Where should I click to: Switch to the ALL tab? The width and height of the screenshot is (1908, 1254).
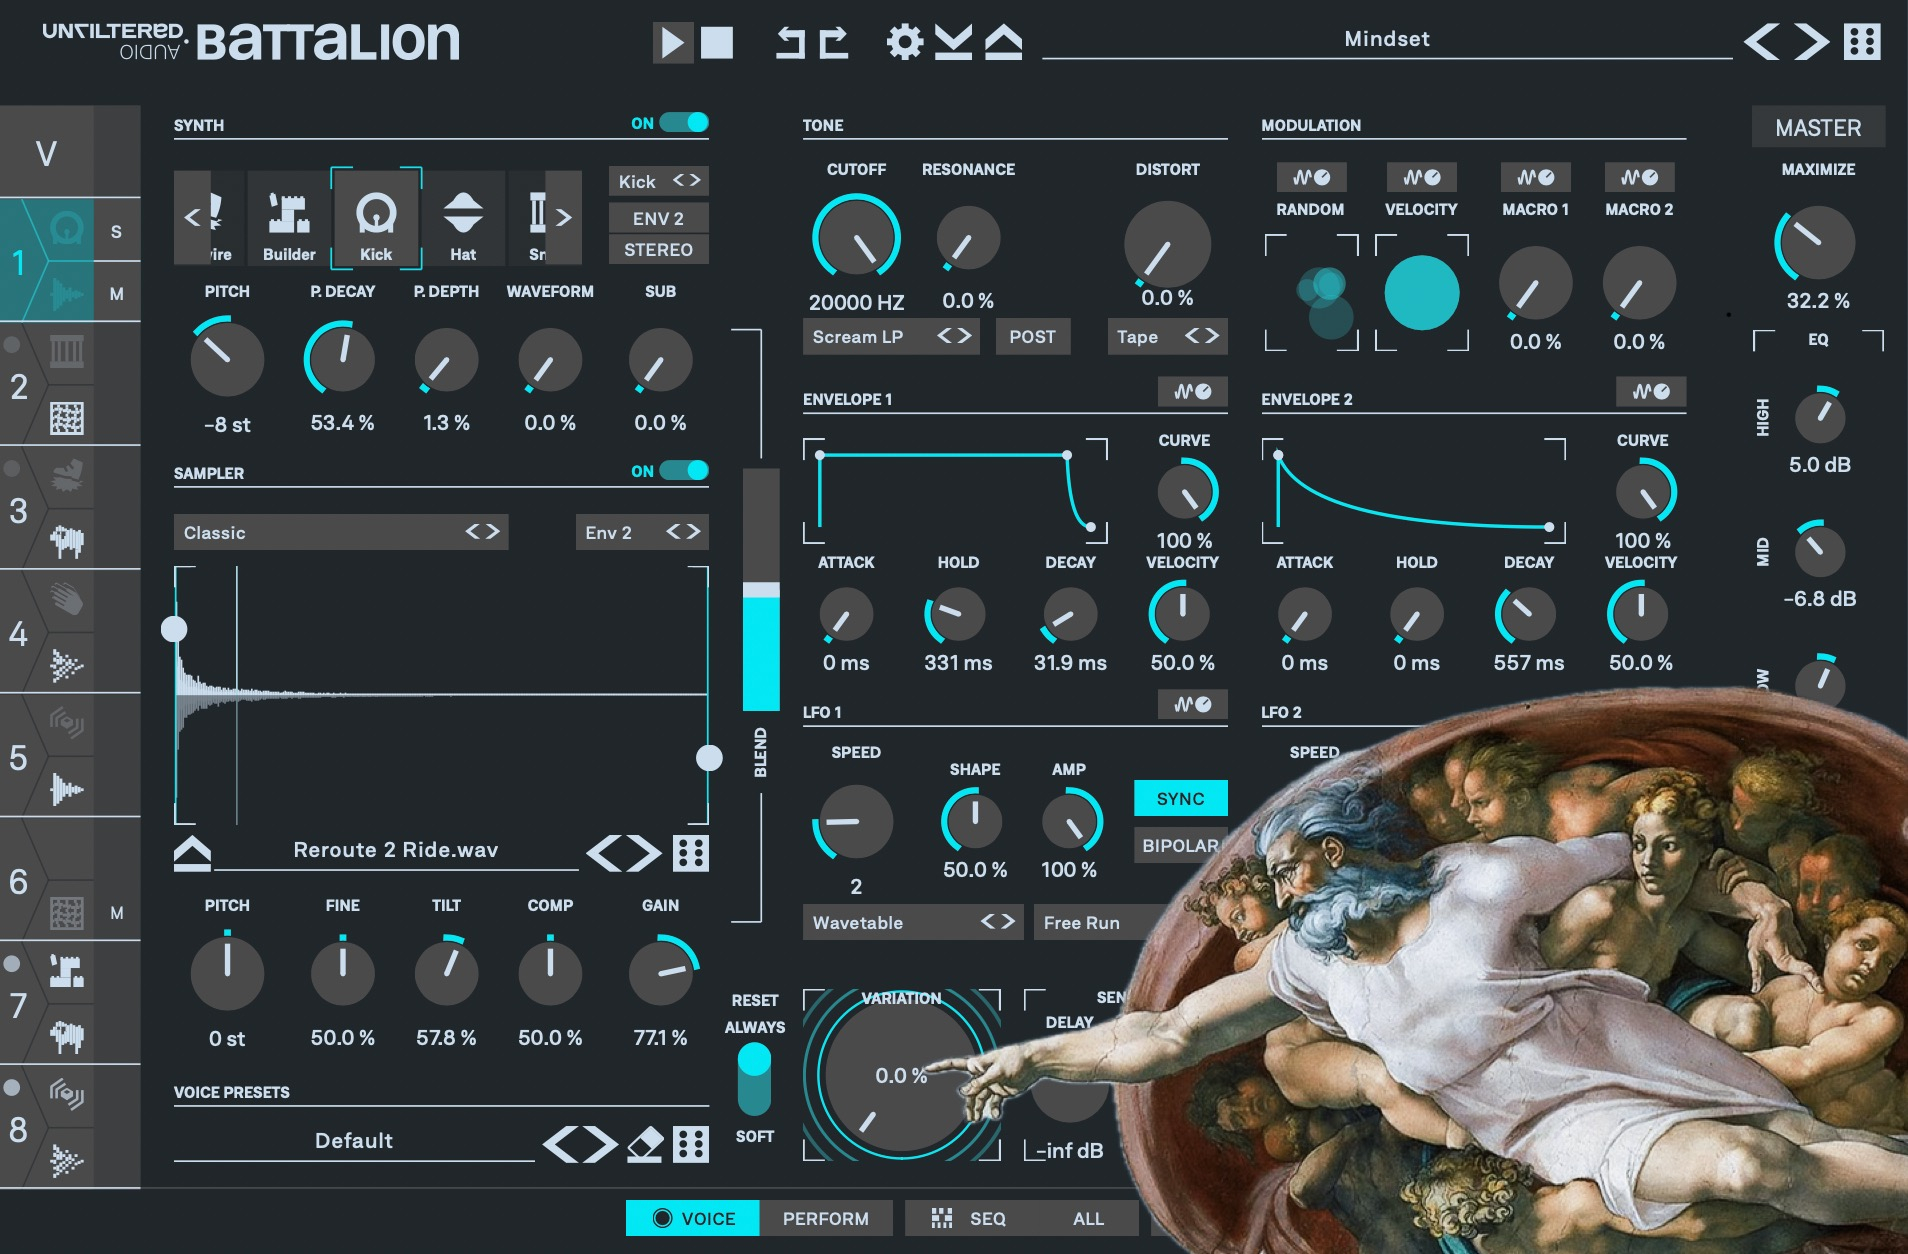pyautogui.click(x=1088, y=1218)
